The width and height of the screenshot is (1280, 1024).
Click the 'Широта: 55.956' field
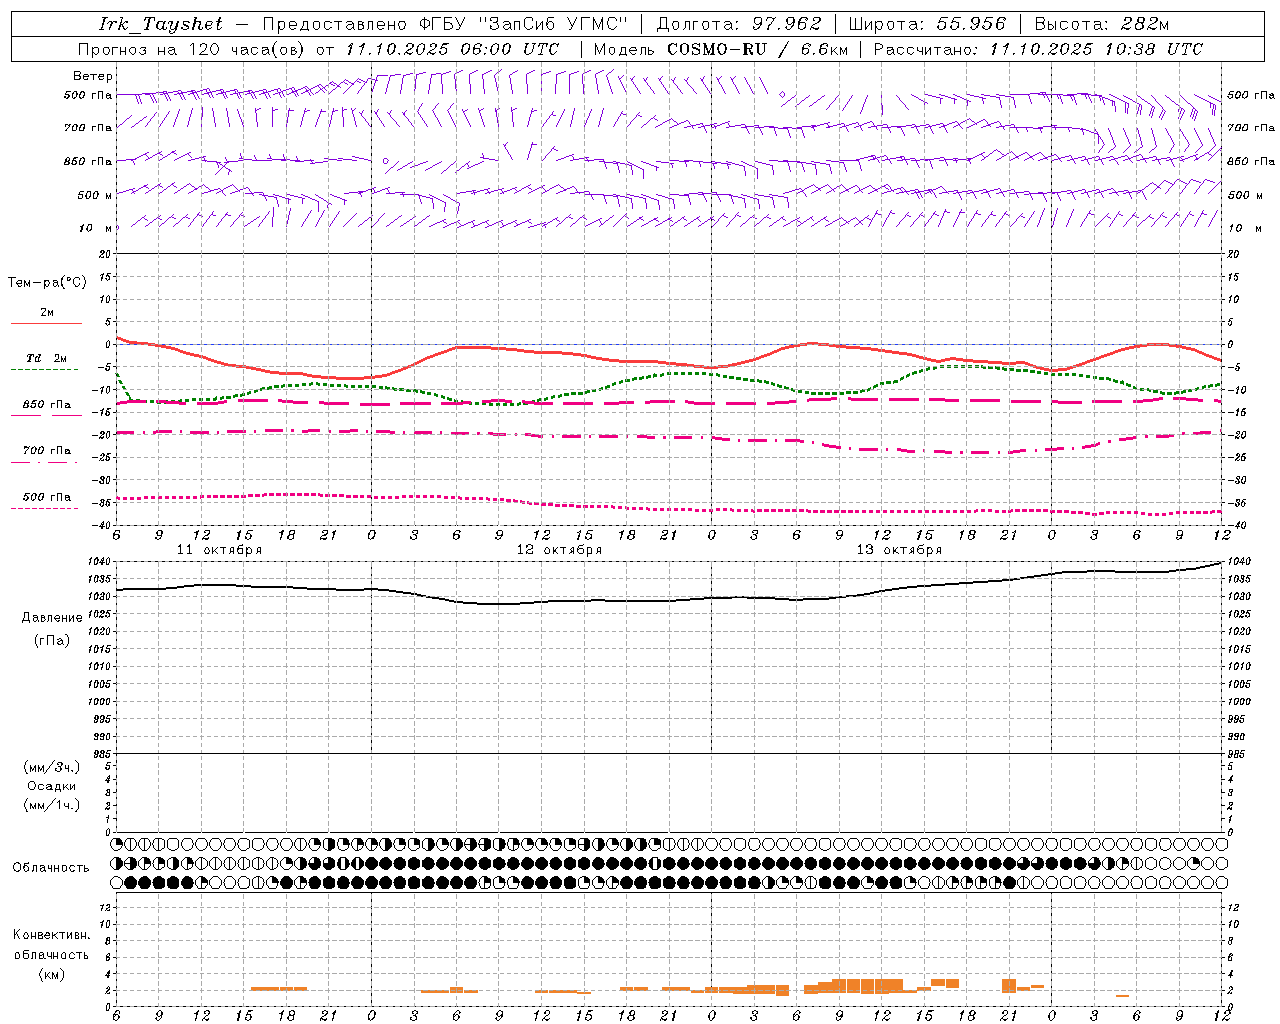point(927,24)
